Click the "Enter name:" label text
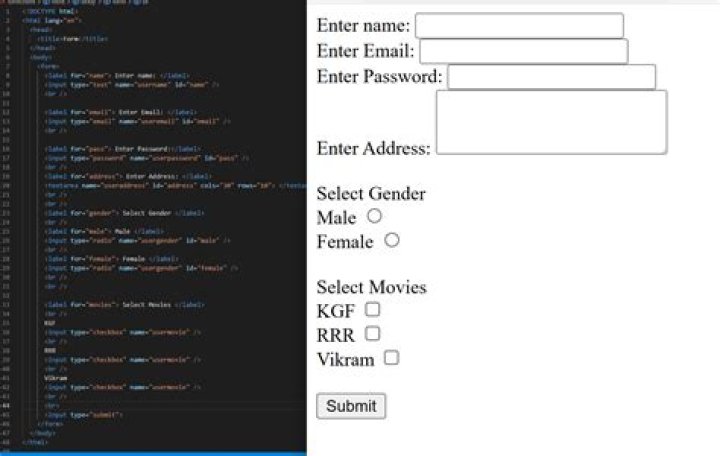The image size is (720, 456). 363,26
